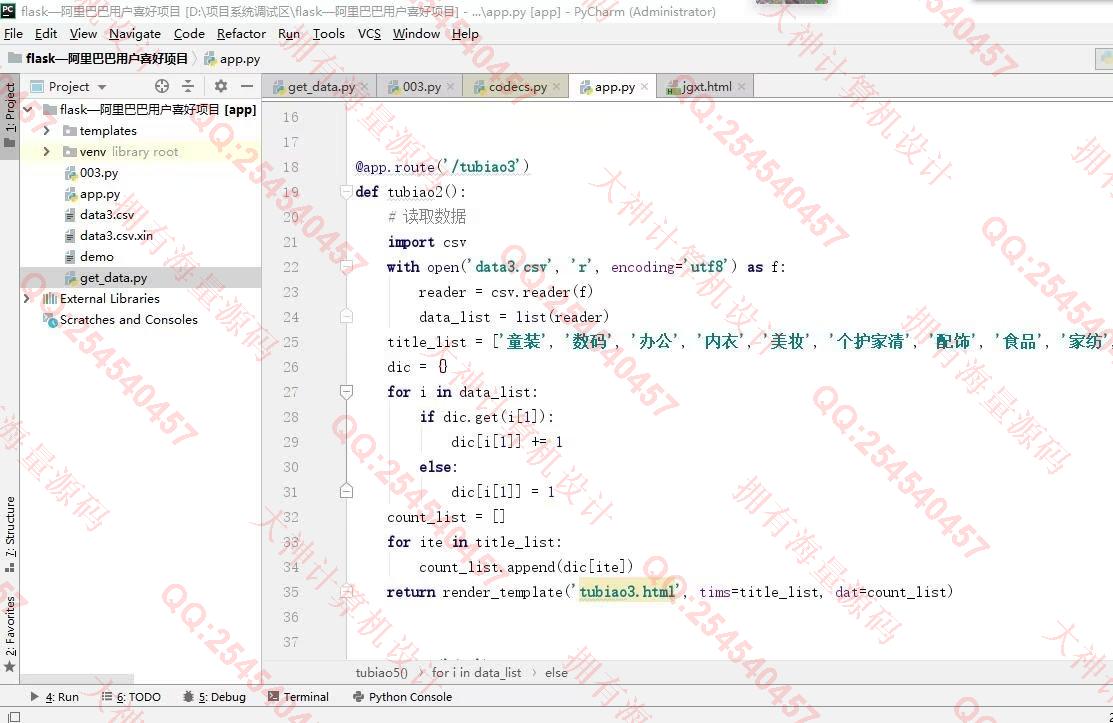Click tool windows quick-access icon in status bar

(x=13, y=717)
